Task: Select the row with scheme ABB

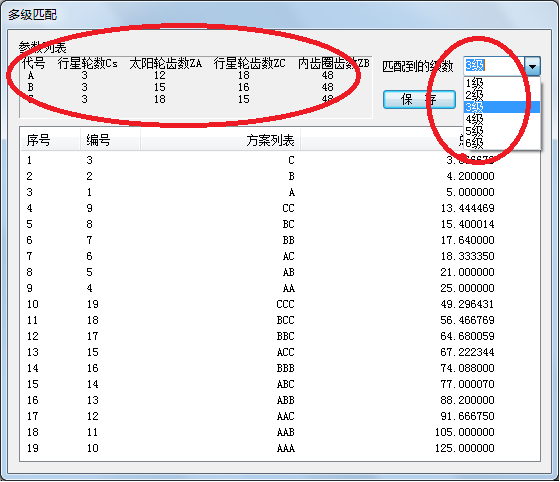Action: point(280,400)
